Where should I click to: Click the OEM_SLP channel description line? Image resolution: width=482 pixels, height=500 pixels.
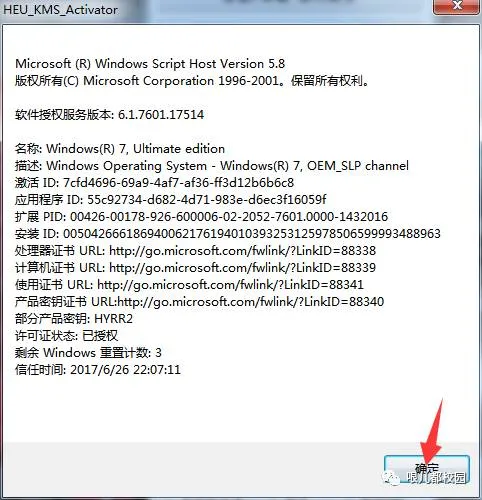point(212,166)
